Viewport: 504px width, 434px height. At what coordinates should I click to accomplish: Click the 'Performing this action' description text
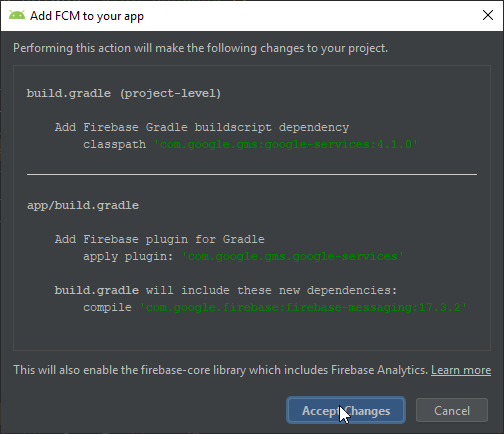click(200, 48)
